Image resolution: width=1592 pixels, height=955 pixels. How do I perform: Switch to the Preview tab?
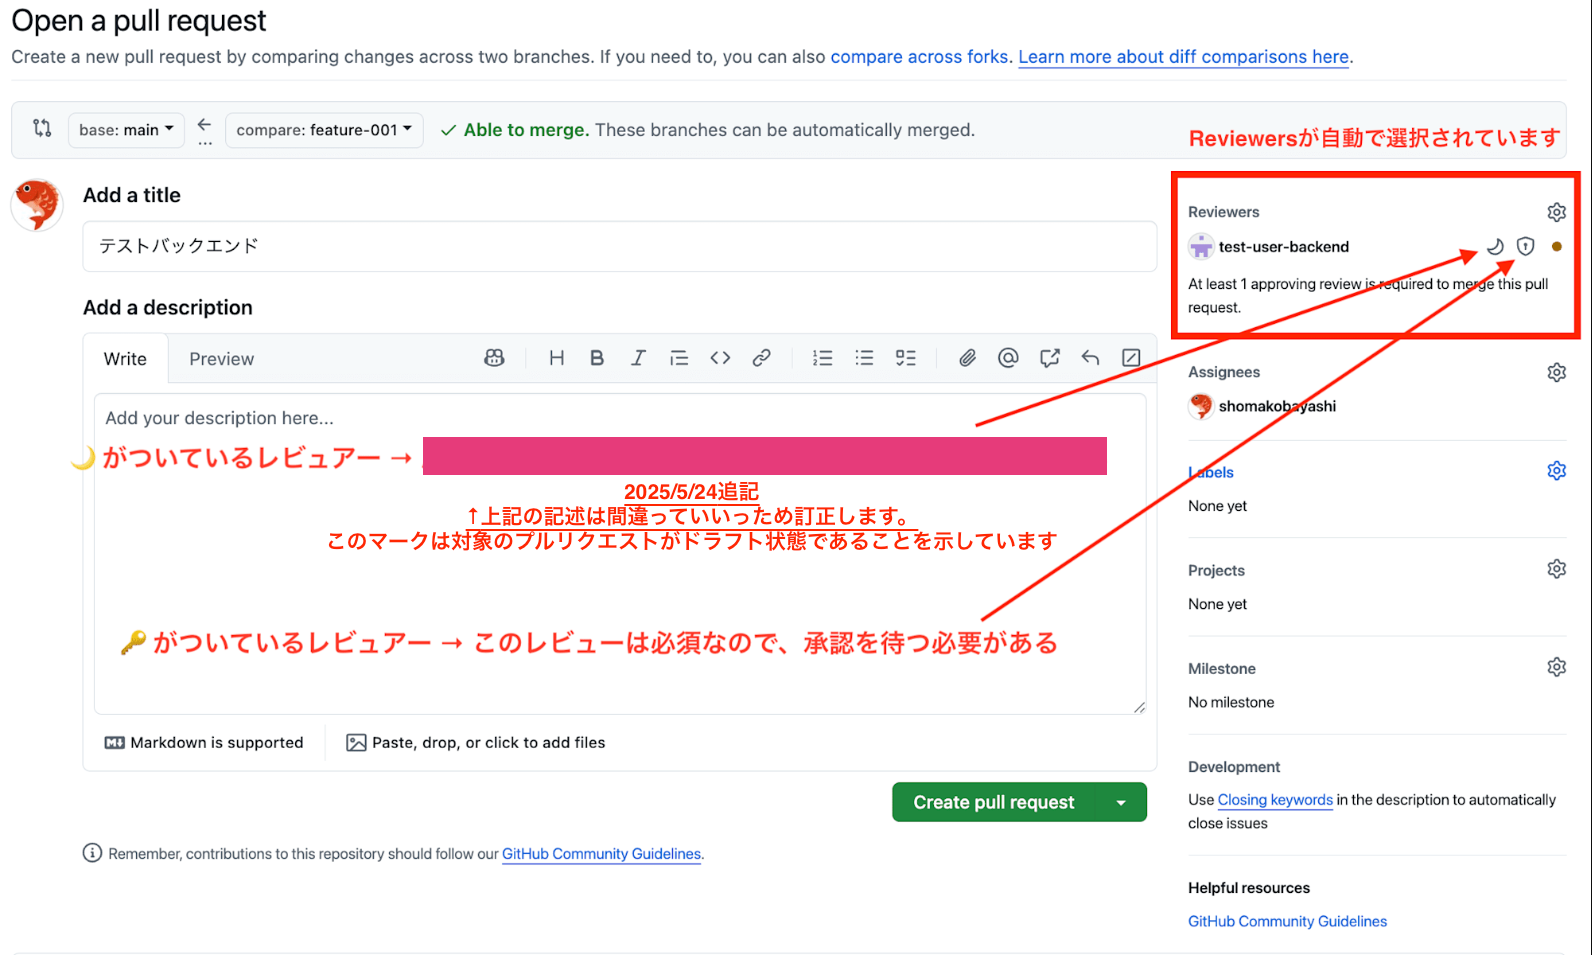pos(222,359)
